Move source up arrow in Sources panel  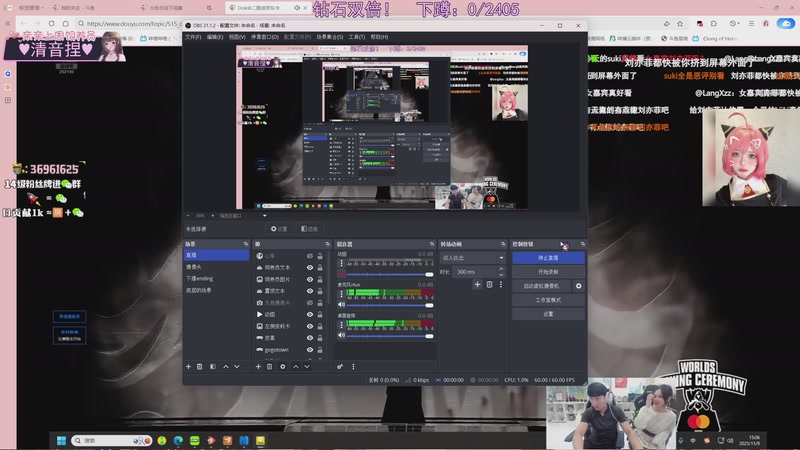pos(295,366)
